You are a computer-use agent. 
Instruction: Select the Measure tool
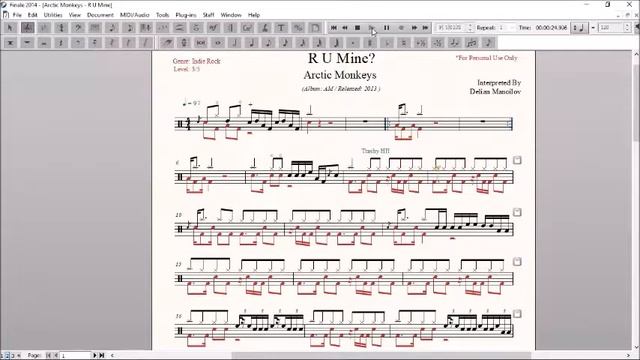[95, 28]
